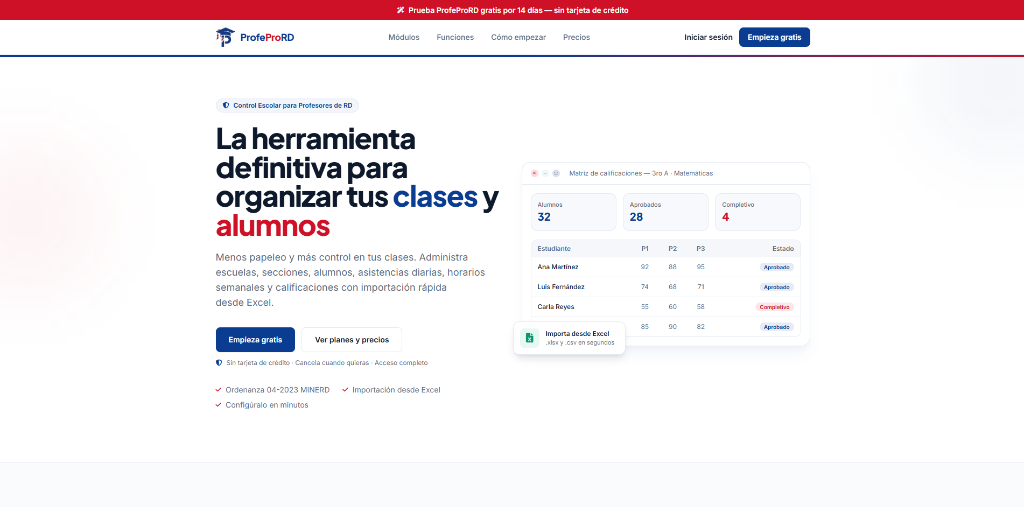Click the Aprobado badge in the 85 90 82 row
This screenshot has width=1024, height=507.
point(777,327)
